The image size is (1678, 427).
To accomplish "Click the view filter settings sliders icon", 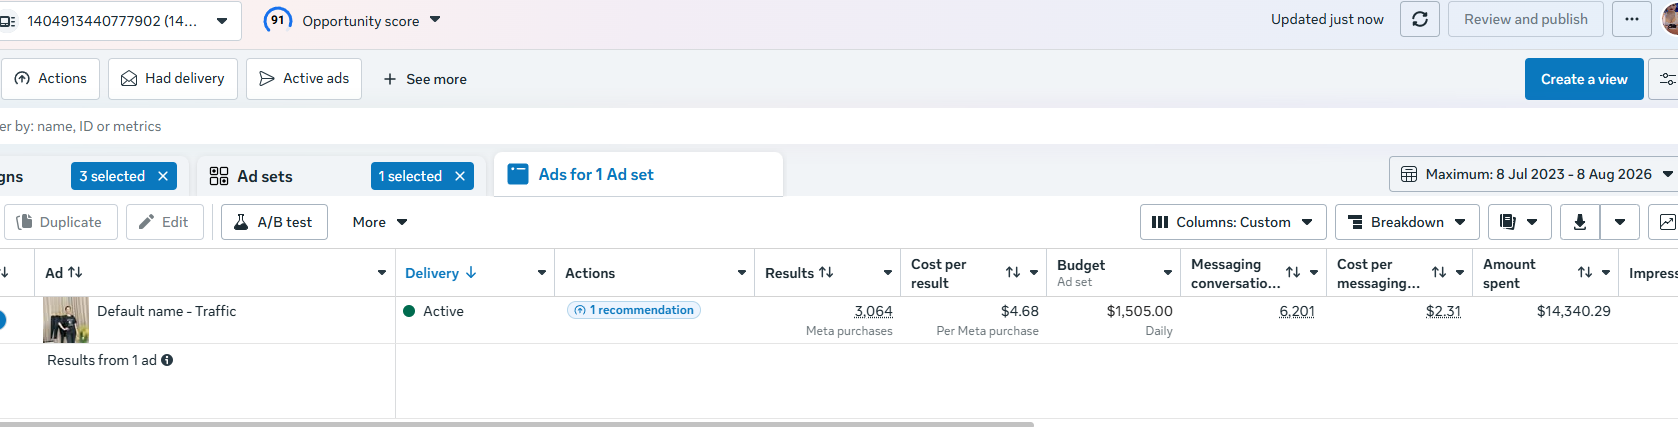I will click(x=1666, y=79).
